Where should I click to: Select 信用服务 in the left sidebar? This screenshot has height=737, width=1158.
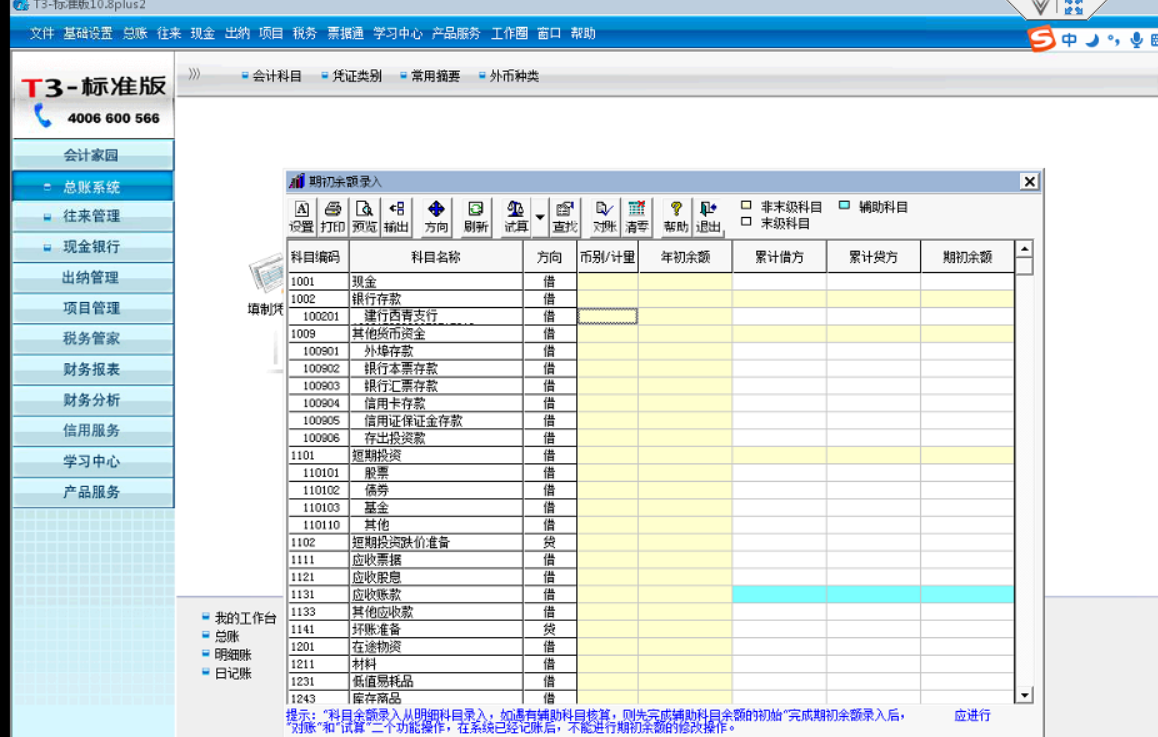coord(93,431)
